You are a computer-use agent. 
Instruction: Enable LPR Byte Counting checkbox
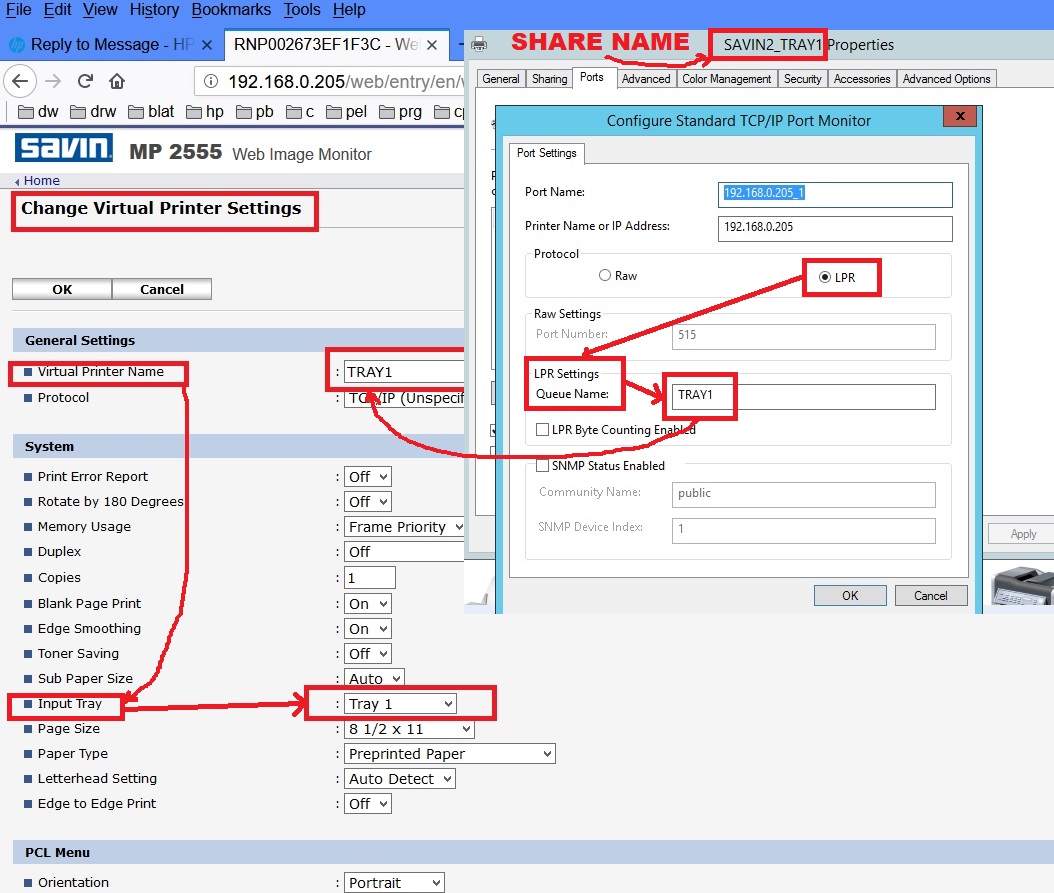pos(543,430)
